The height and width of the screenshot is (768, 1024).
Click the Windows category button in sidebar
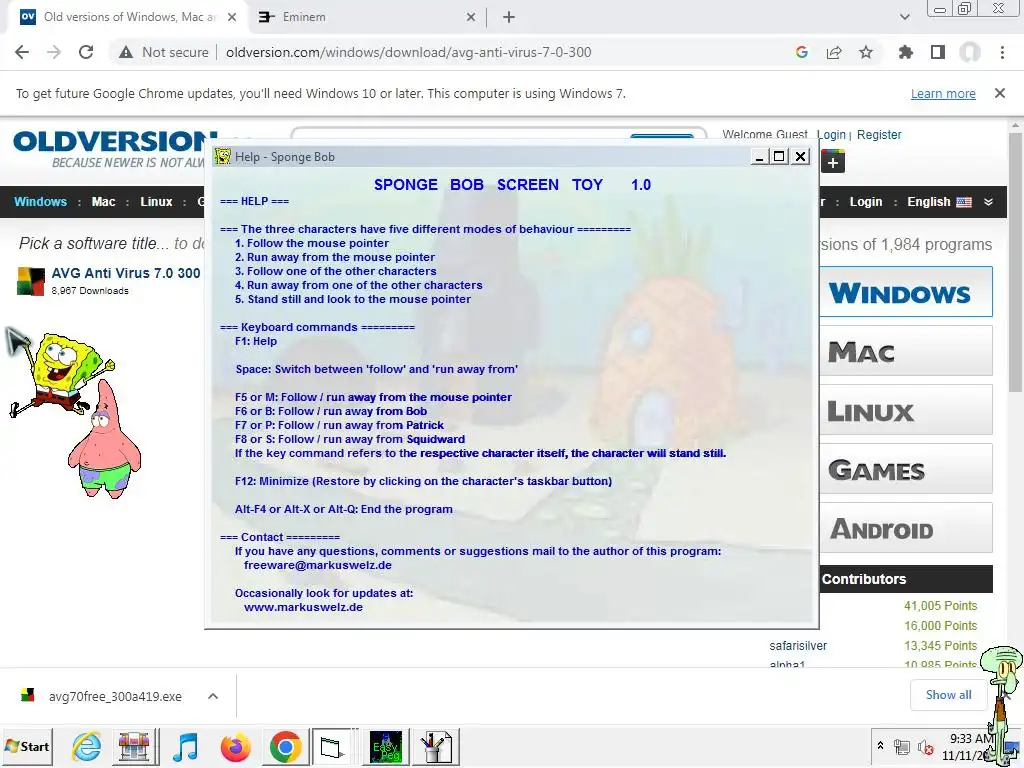[905, 292]
